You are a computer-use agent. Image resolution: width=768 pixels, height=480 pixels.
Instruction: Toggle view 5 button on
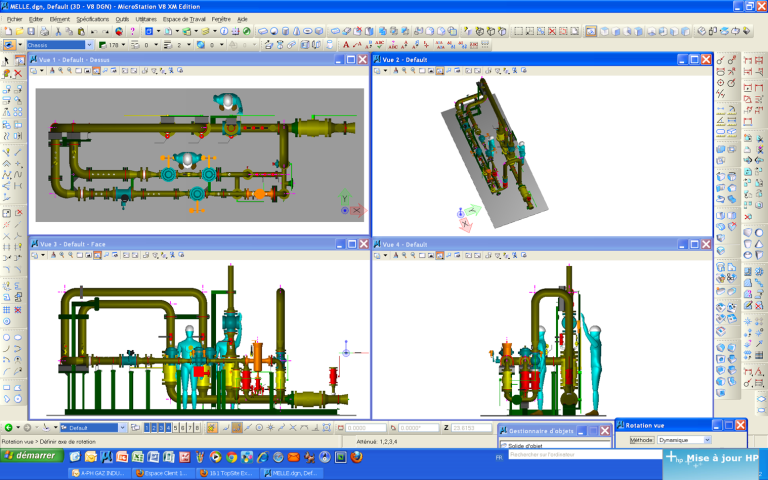point(175,428)
